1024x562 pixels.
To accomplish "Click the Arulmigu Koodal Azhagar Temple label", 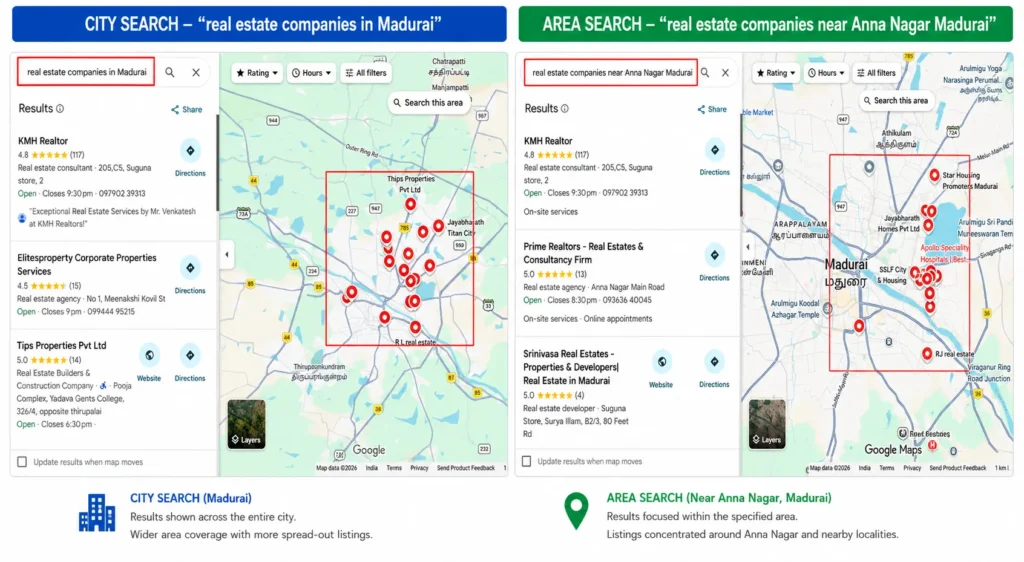I will point(795,309).
